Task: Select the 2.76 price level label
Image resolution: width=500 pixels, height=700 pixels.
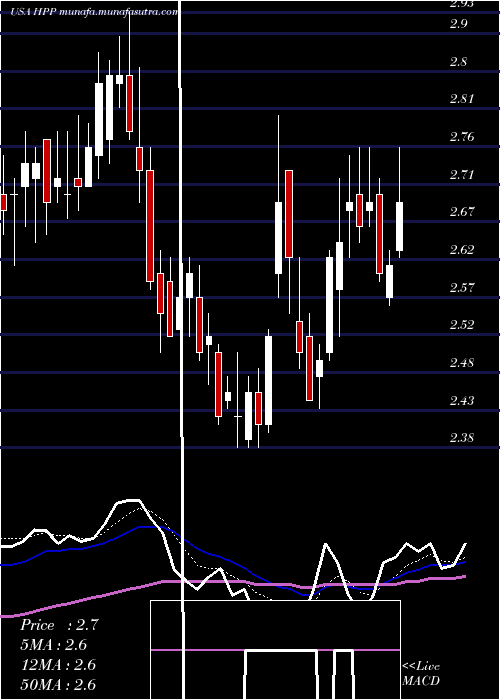Action: click(x=462, y=137)
